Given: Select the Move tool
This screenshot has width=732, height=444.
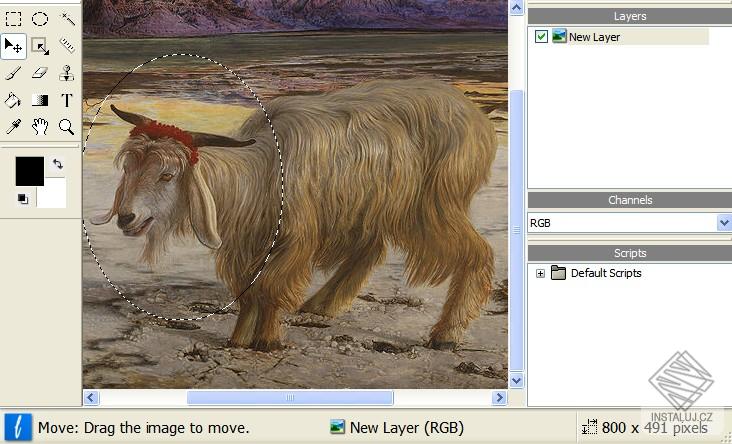Looking at the screenshot, I should (13, 46).
